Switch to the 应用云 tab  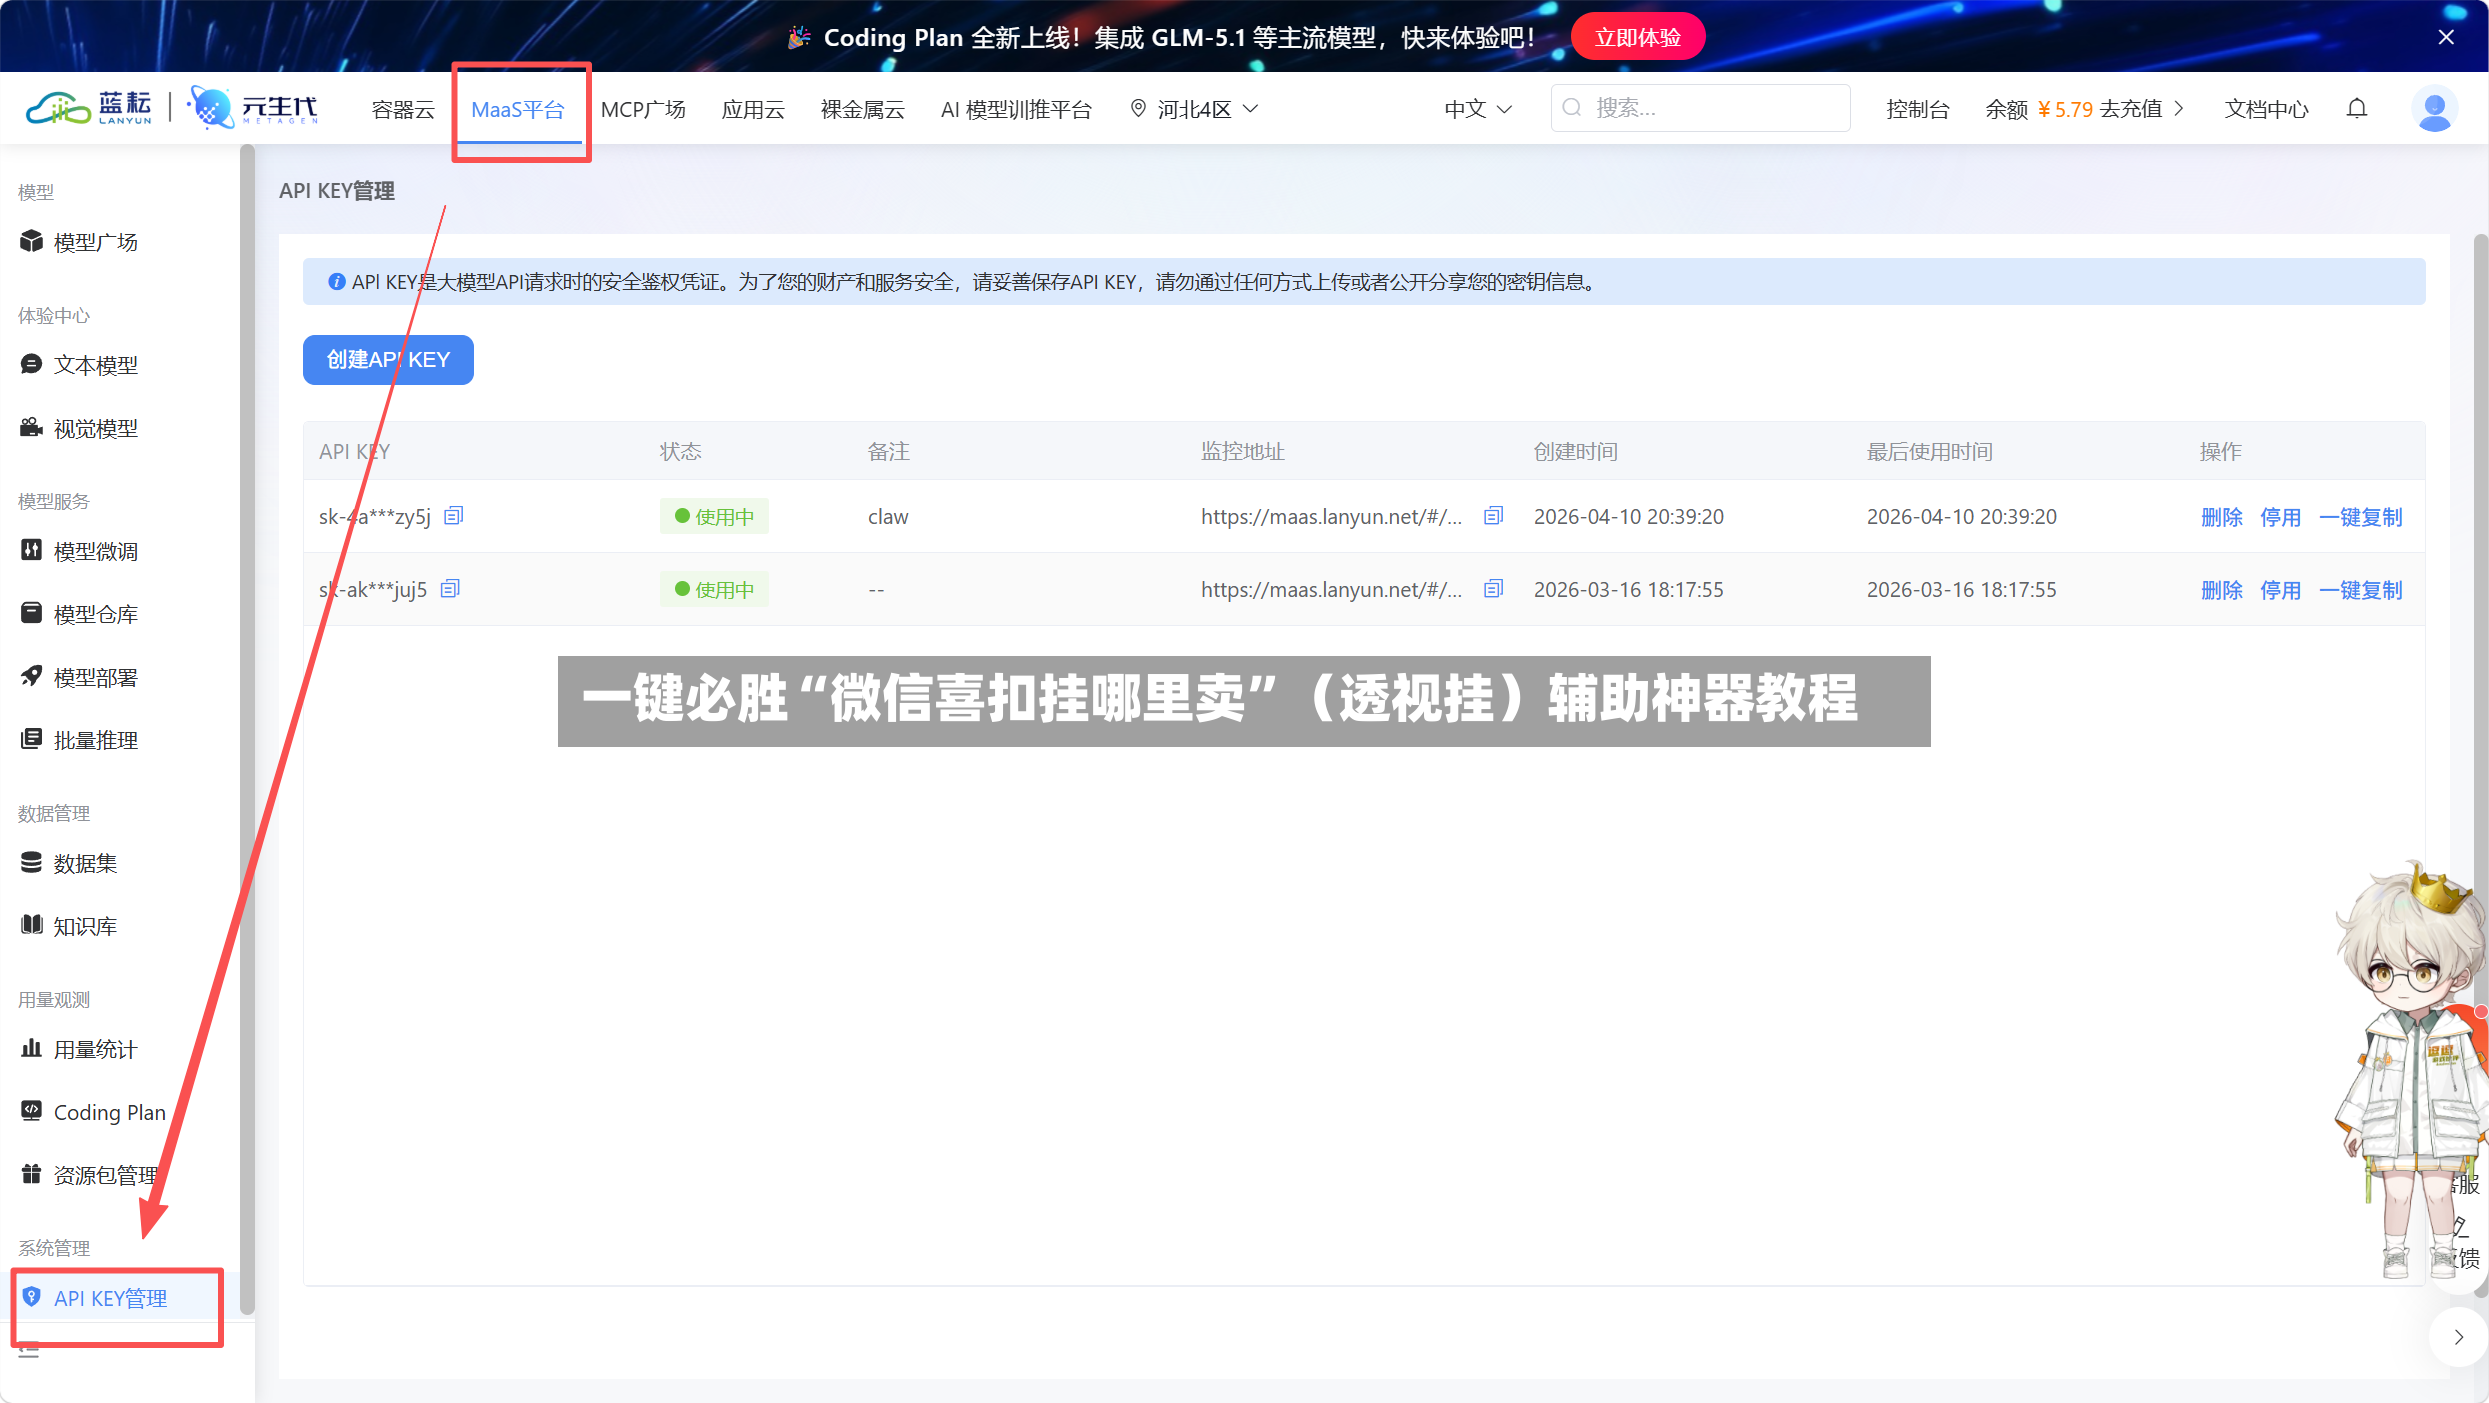tap(753, 109)
